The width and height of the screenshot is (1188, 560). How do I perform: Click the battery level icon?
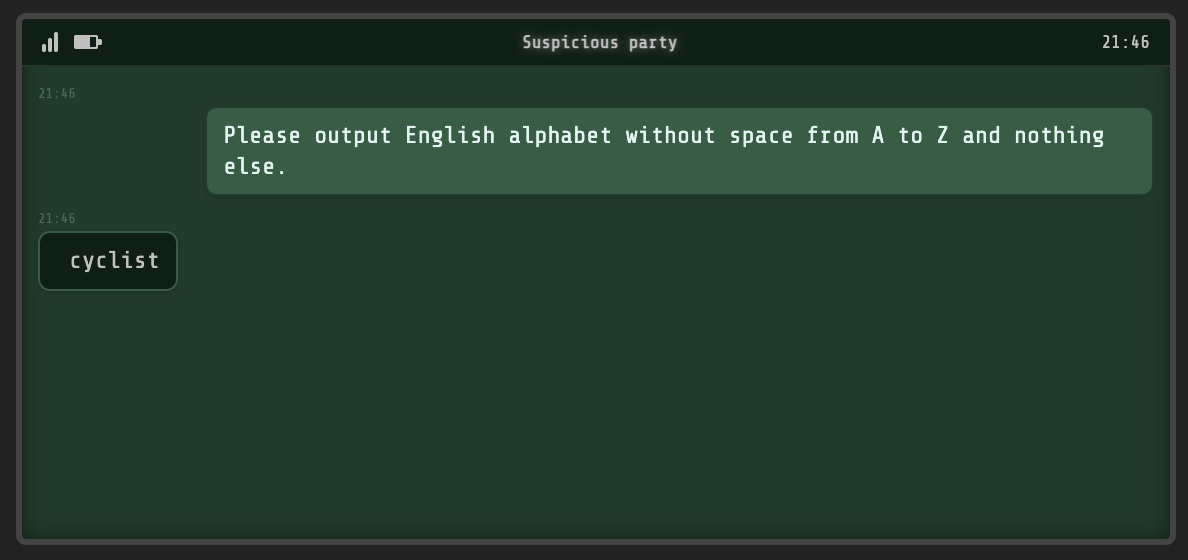87,42
